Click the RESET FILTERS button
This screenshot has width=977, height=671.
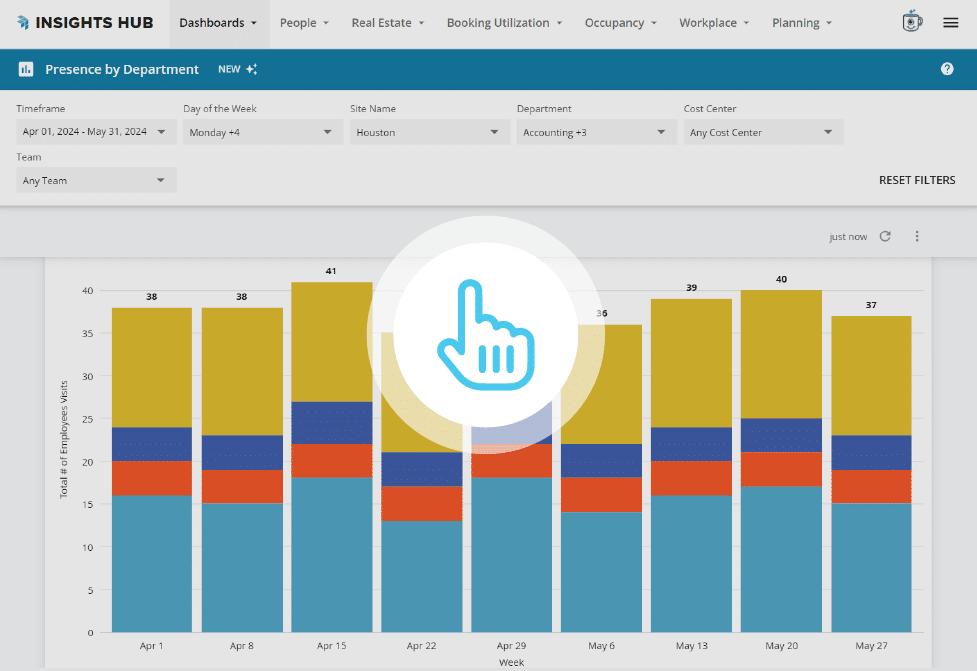[x=916, y=181]
